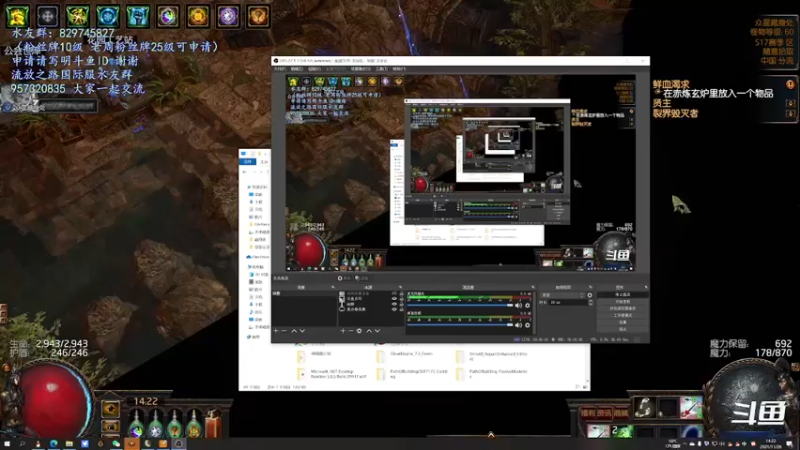Undock the Controls panel via header icon
The image size is (800, 450).
pos(646,287)
